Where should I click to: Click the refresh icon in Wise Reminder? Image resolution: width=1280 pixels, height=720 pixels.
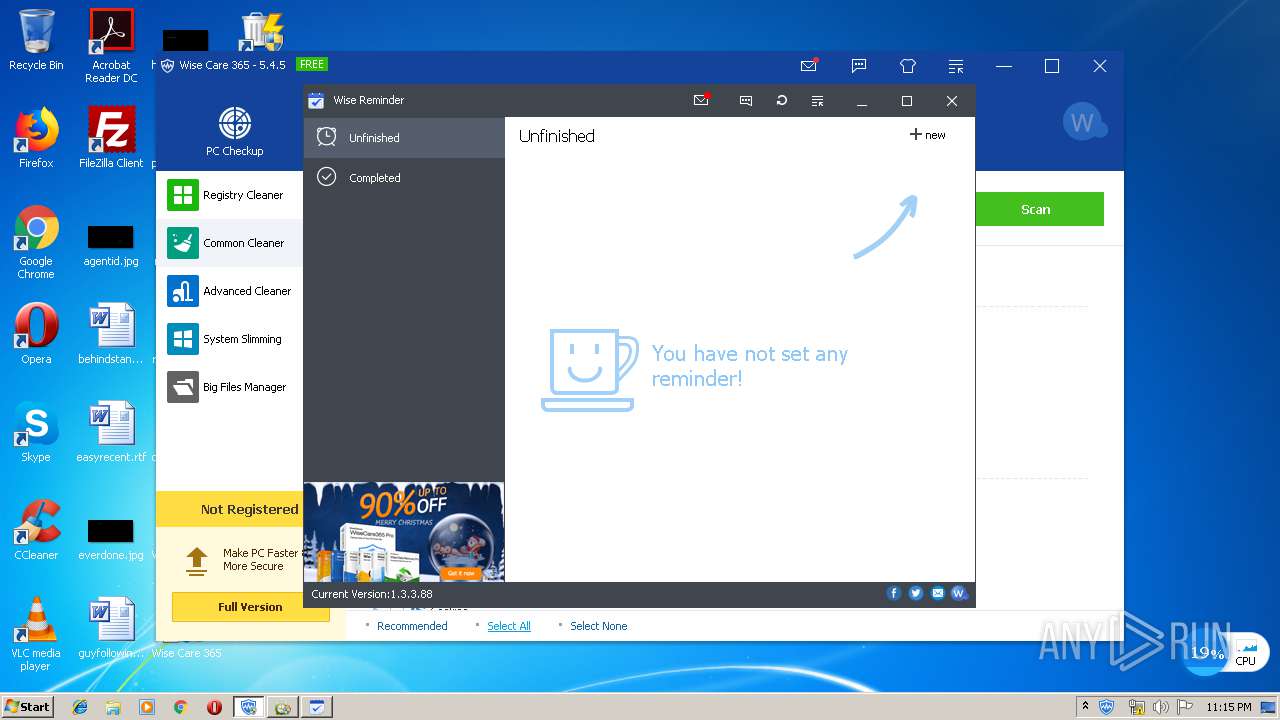(782, 100)
